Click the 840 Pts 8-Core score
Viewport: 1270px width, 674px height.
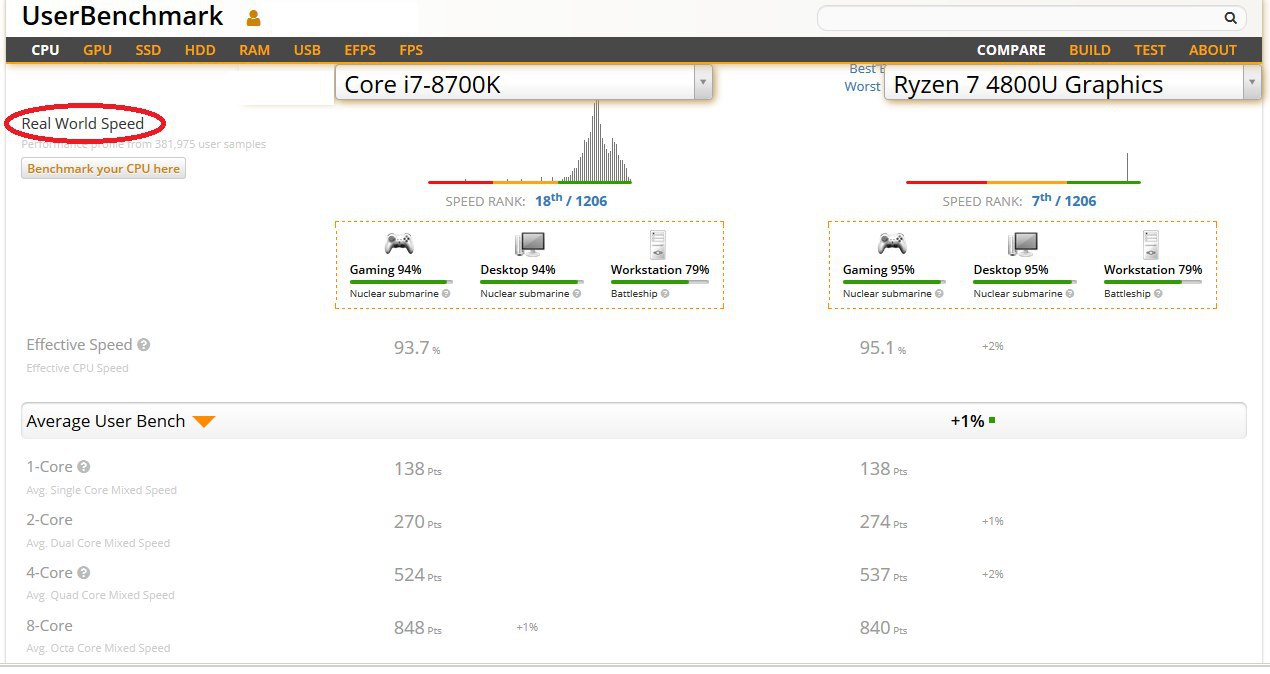(883, 628)
